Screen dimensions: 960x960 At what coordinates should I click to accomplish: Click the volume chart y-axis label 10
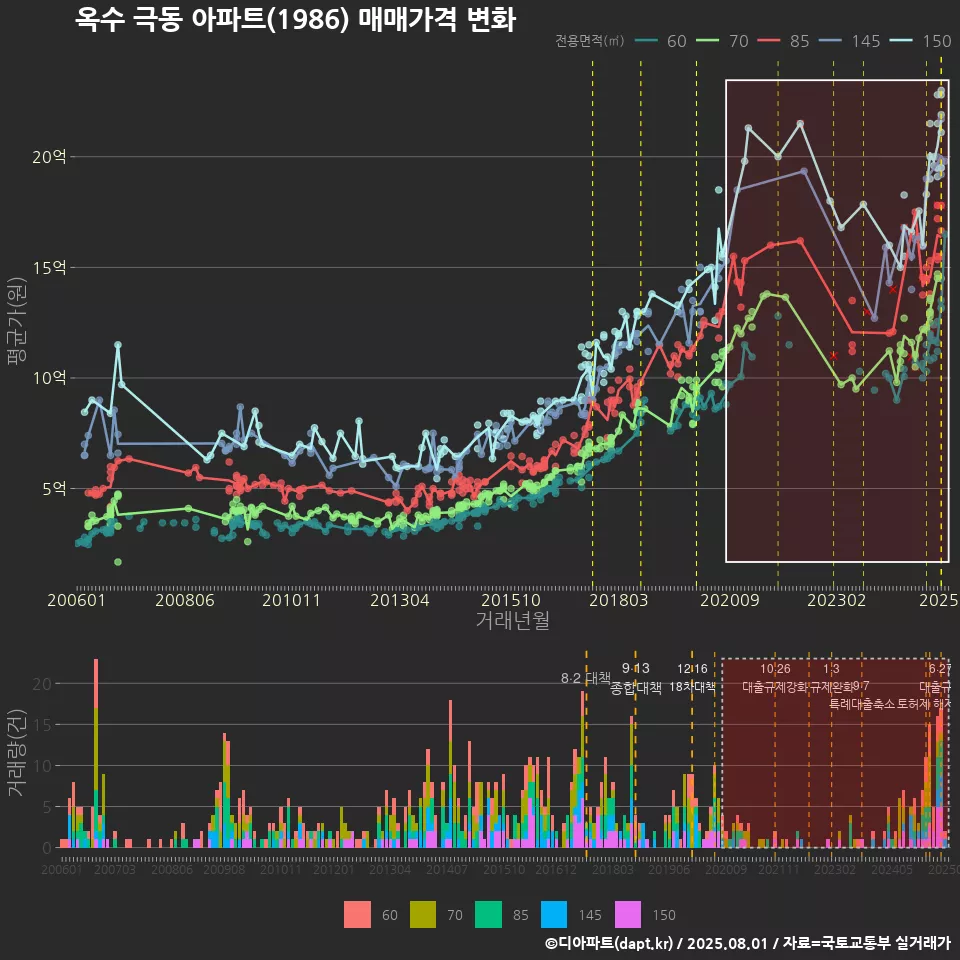click(42, 766)
